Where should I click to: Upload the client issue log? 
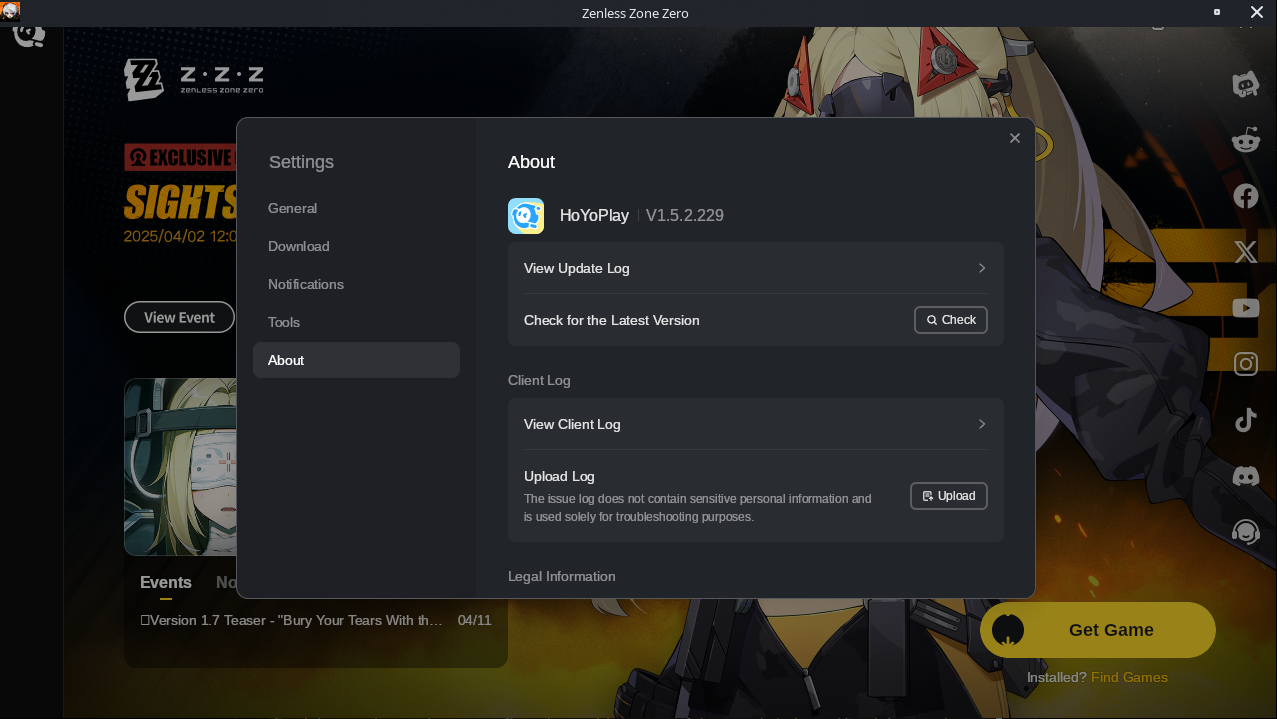[949, 496]
